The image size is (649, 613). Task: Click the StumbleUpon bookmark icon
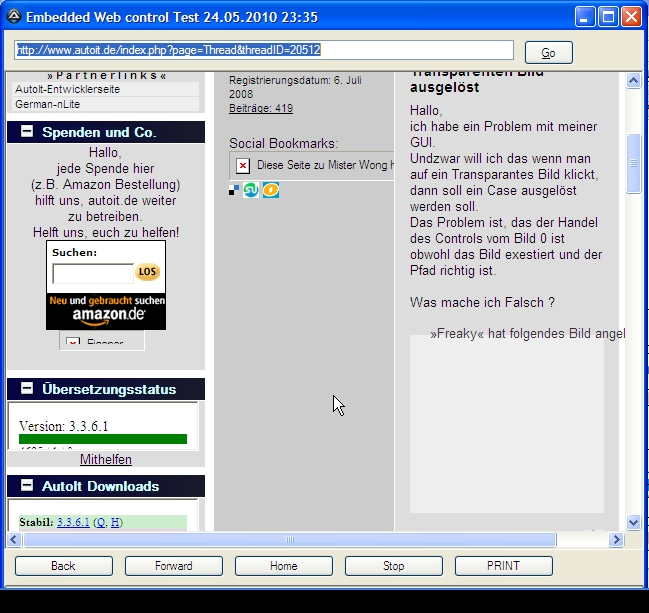coord(252,190)
